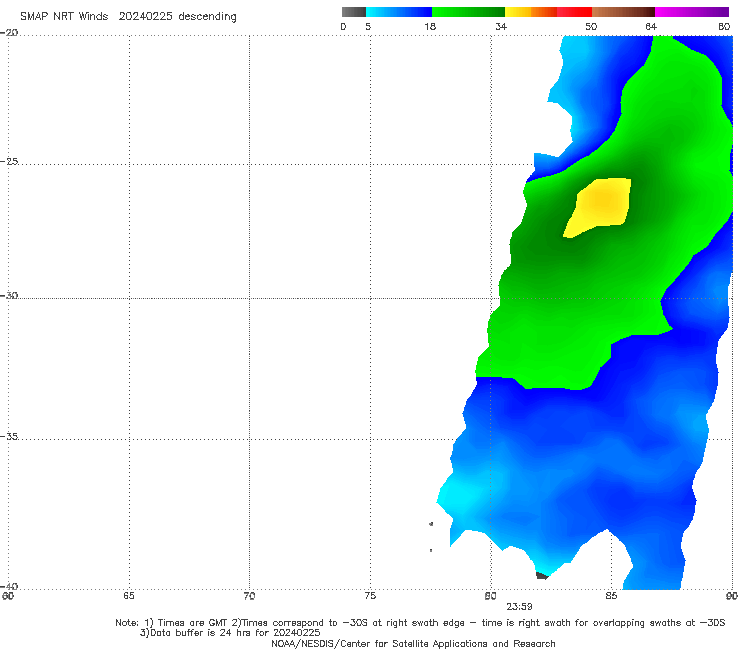Click the NOAA/NESDIS credit line
Viewport: 740px width, 650px height.
(x=413, y=643)
